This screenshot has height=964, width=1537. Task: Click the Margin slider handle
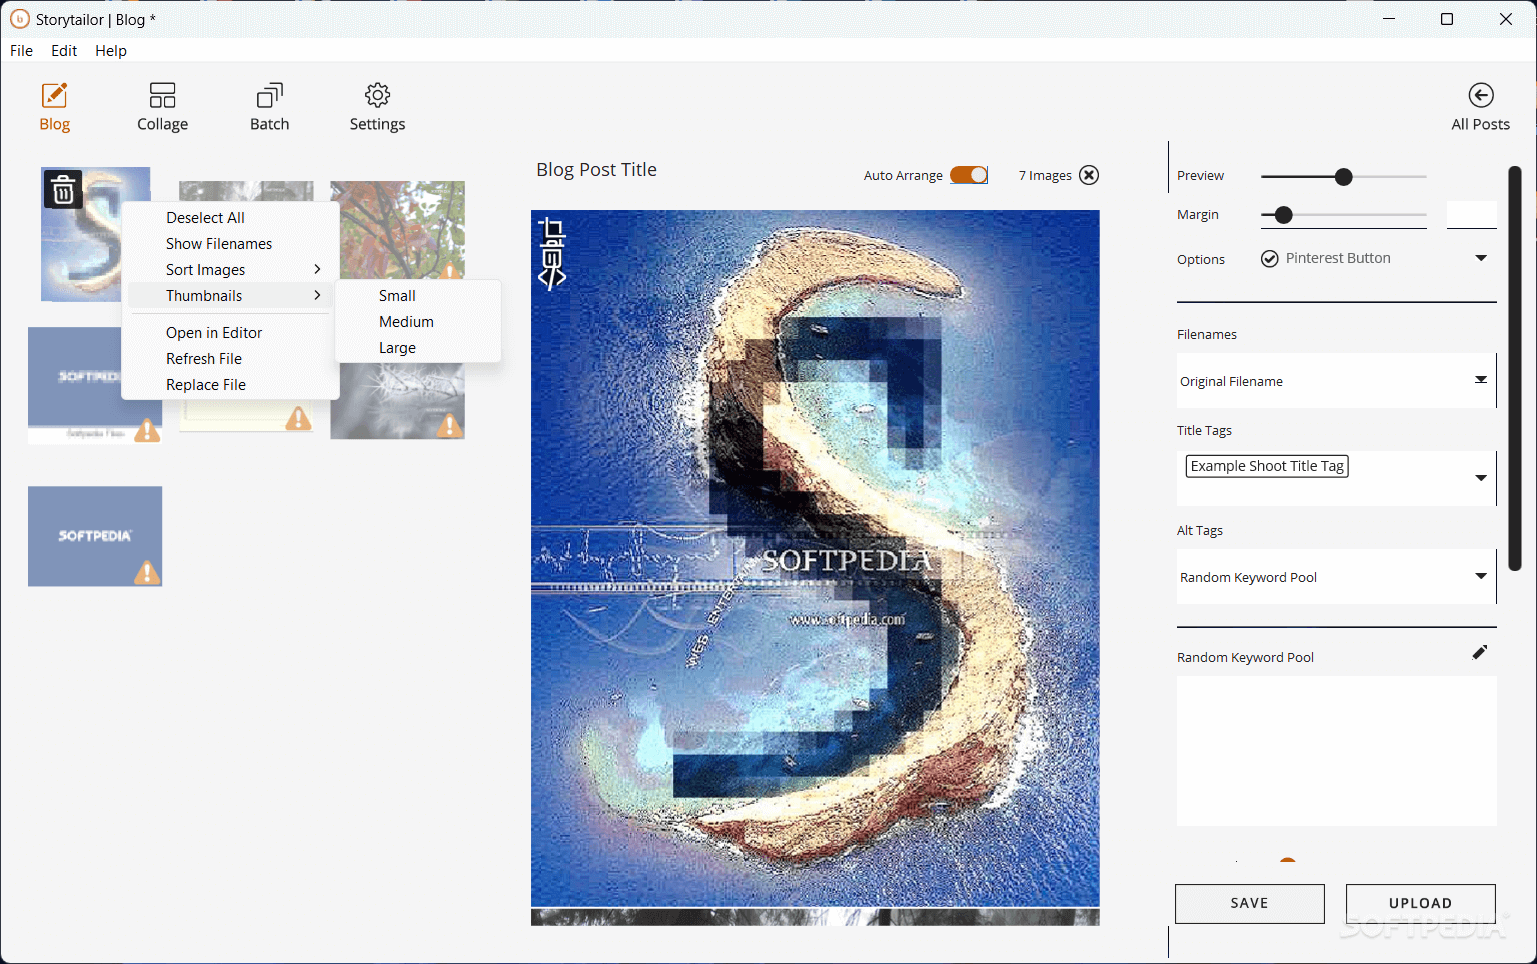pyautogui.click(x=1284, y=215)
